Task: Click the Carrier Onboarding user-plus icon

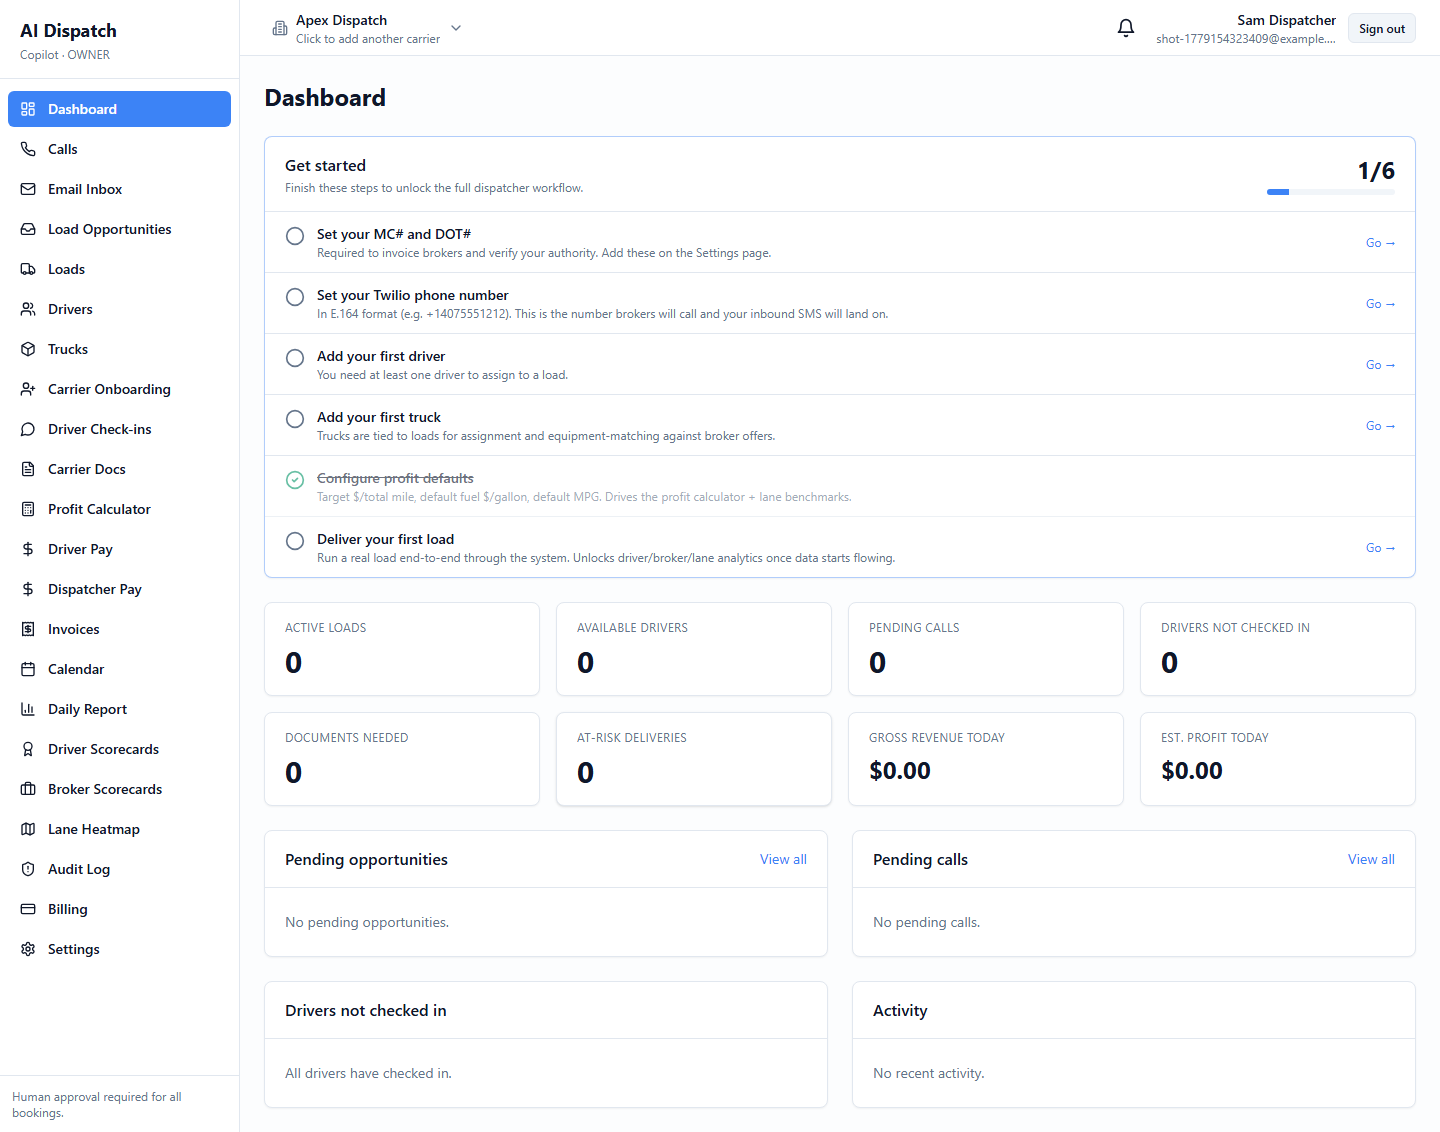Action: 28,389
